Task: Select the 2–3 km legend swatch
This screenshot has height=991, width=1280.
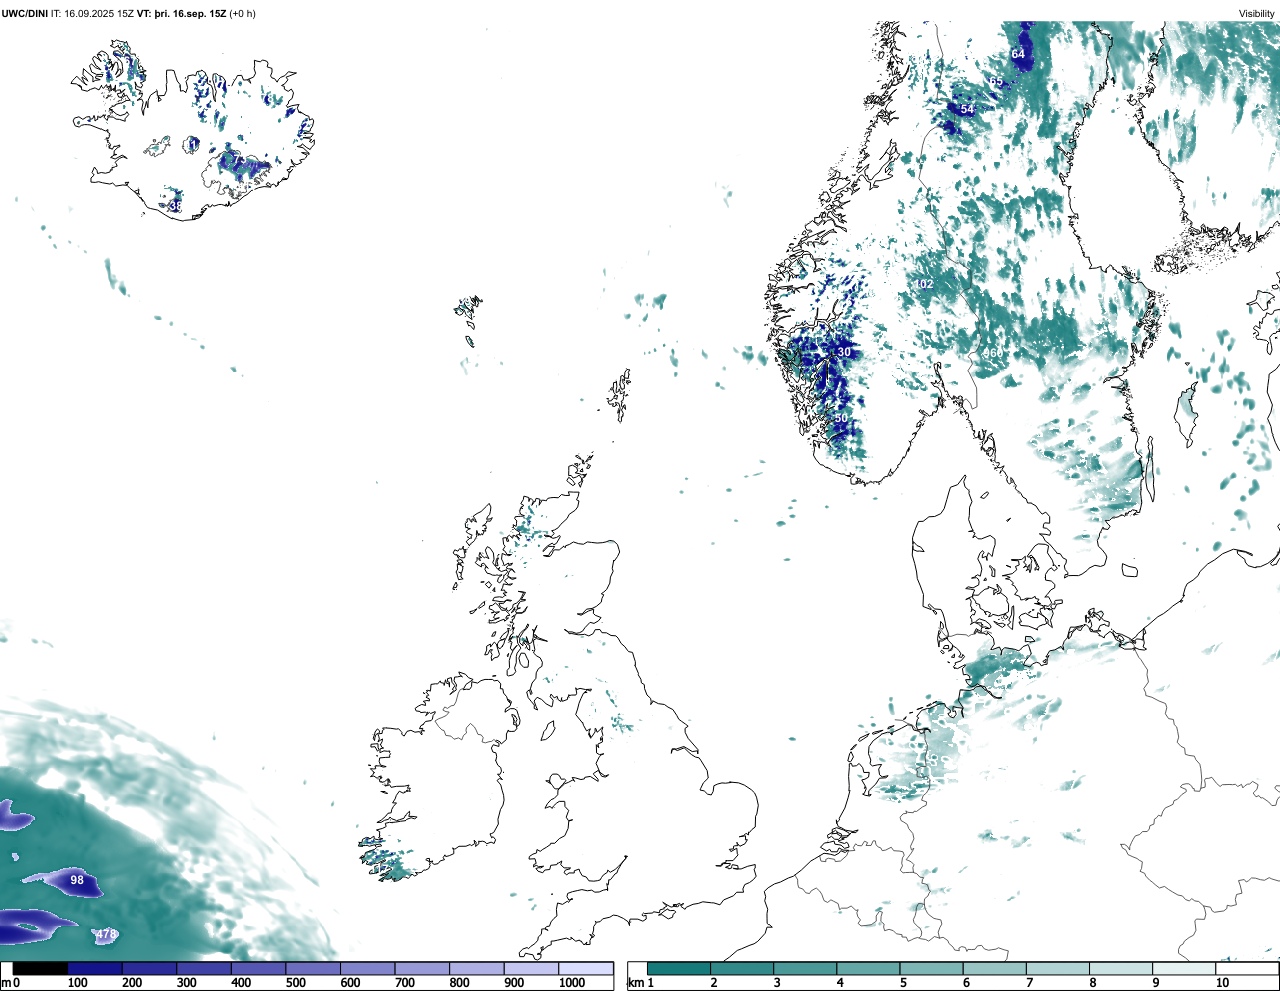Action: click(x=742, y=968)
